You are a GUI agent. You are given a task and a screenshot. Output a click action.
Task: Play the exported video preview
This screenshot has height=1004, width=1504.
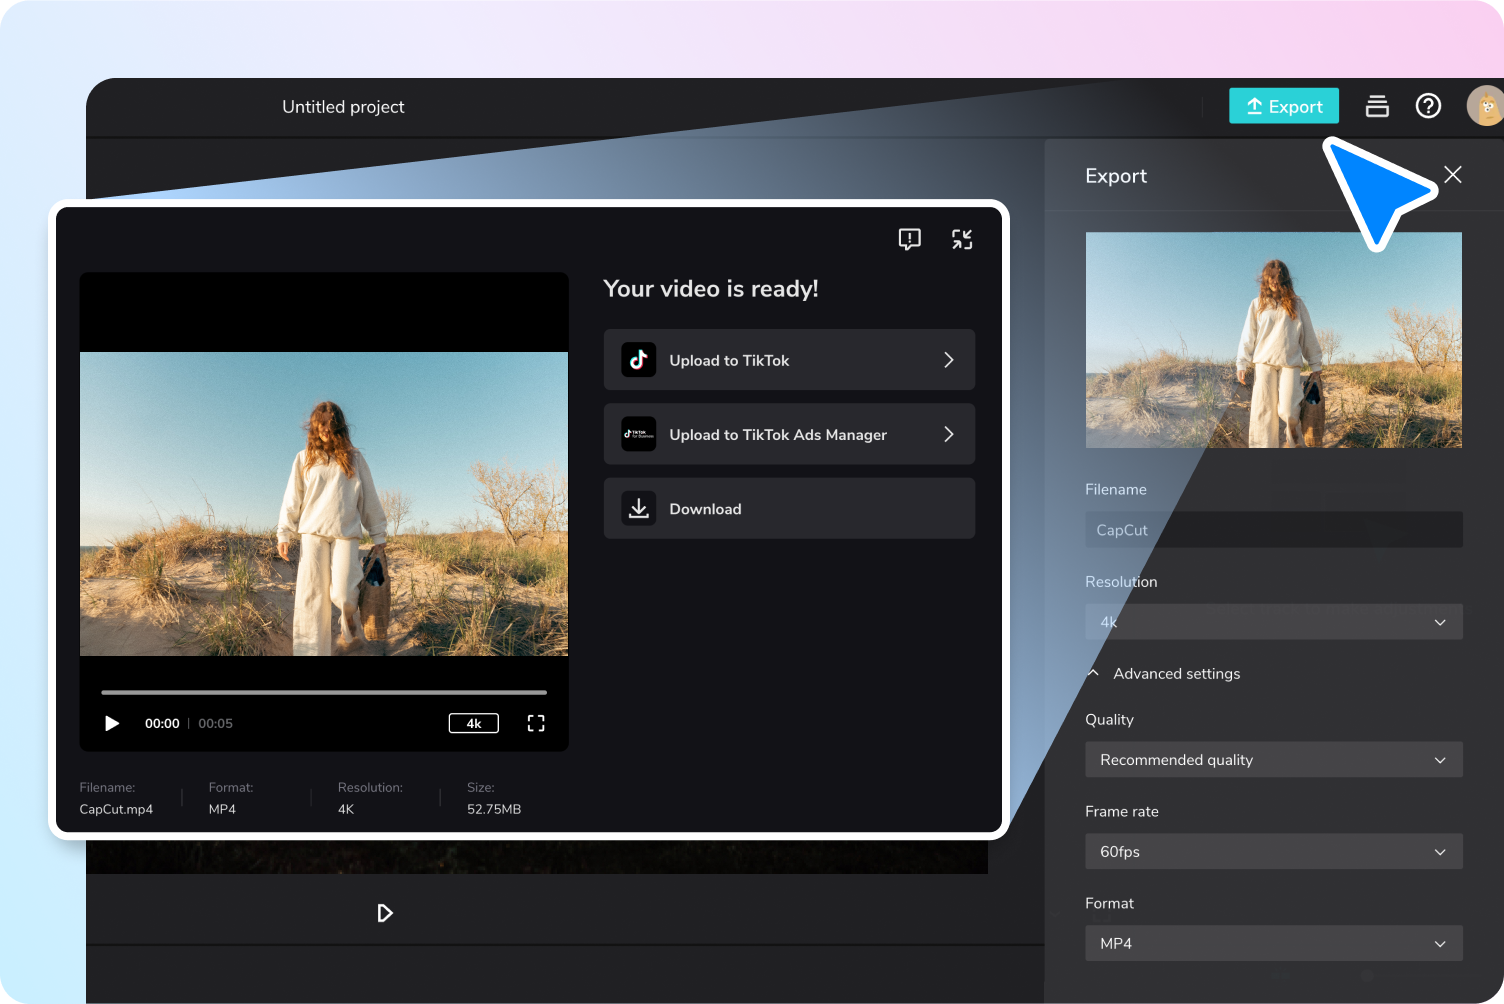tap(112, 723)
